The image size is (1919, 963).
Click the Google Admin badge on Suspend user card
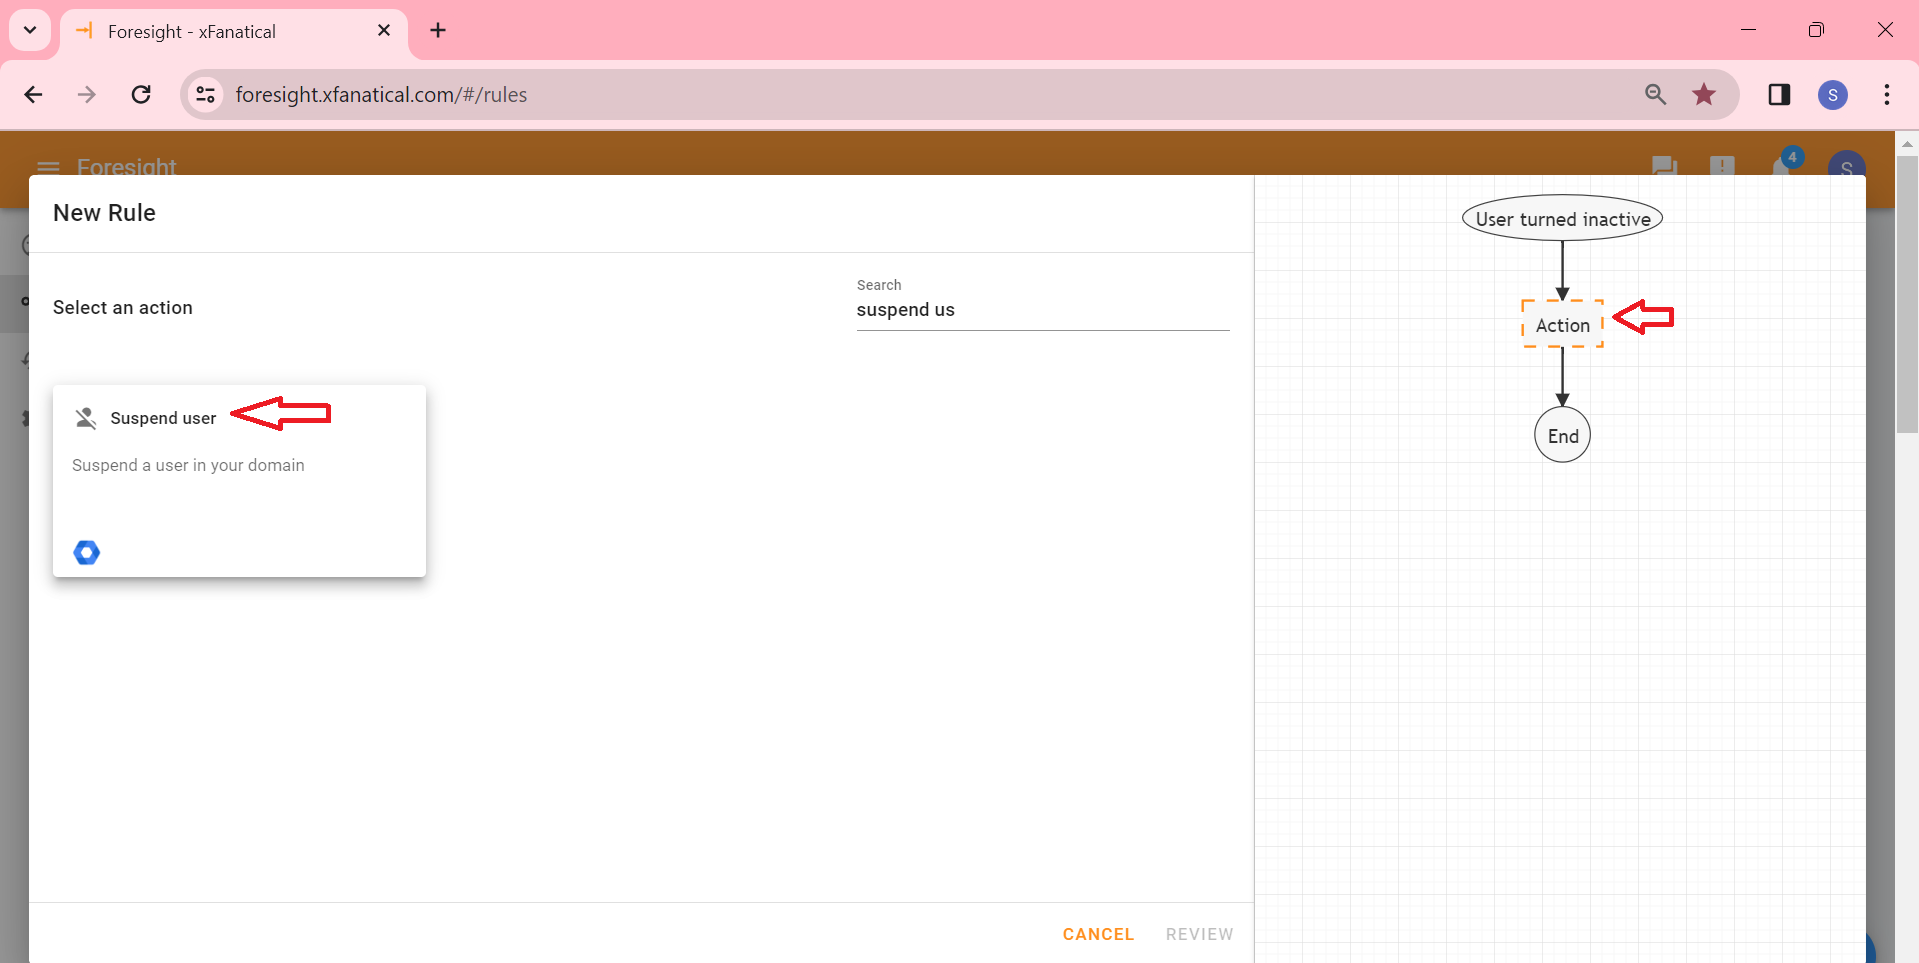(x=86, y=552)
